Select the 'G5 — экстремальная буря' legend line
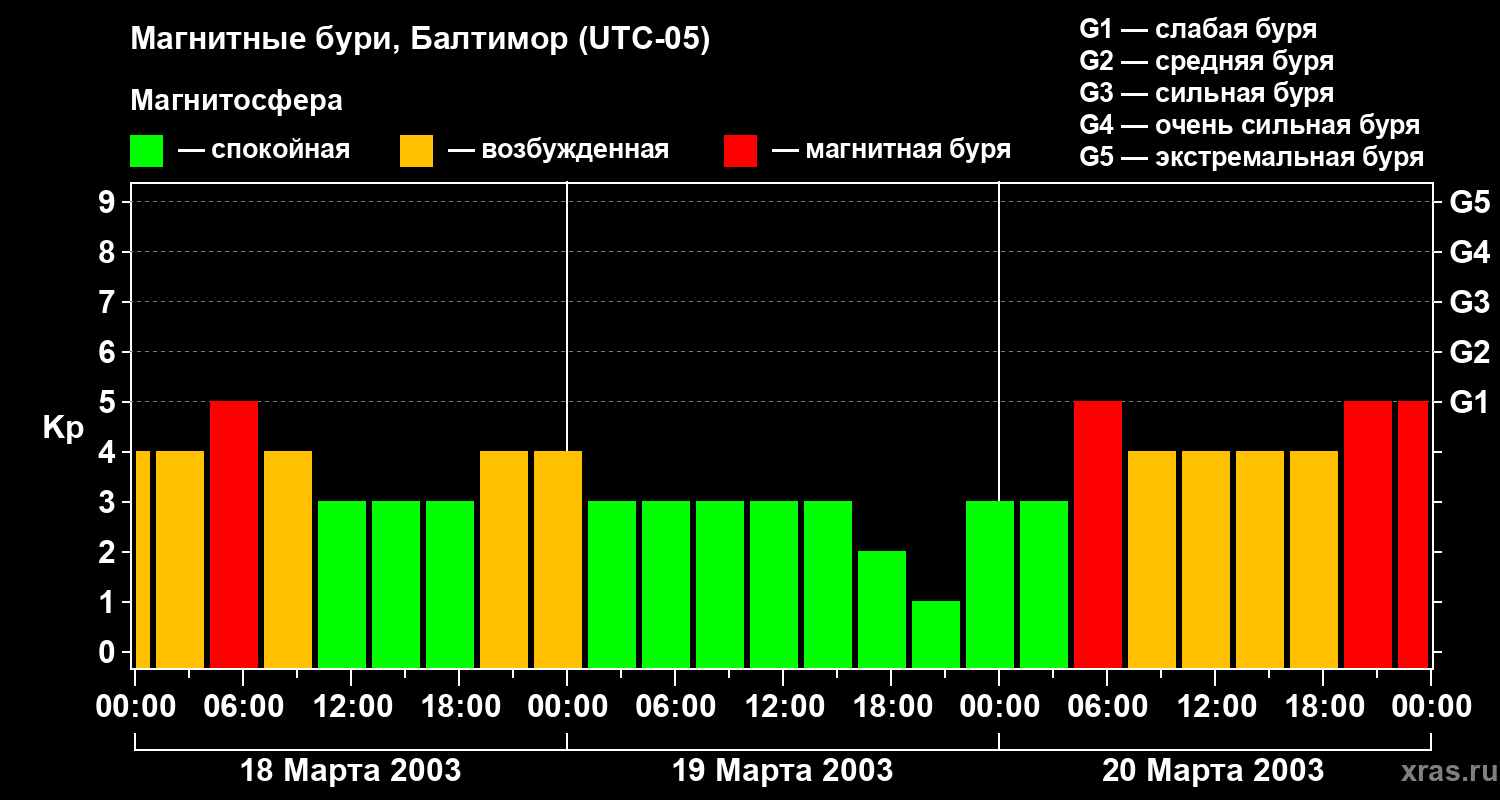 1252,157
